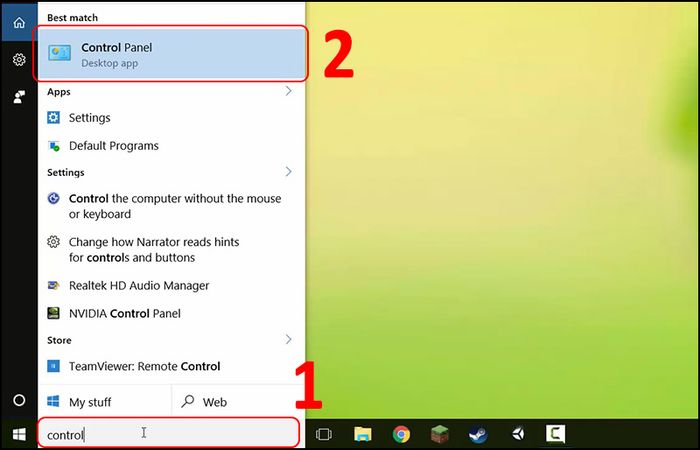Open the settings gear in search sidebar
The height and width of the screenshot is (450, 700).
coord(19,59)
